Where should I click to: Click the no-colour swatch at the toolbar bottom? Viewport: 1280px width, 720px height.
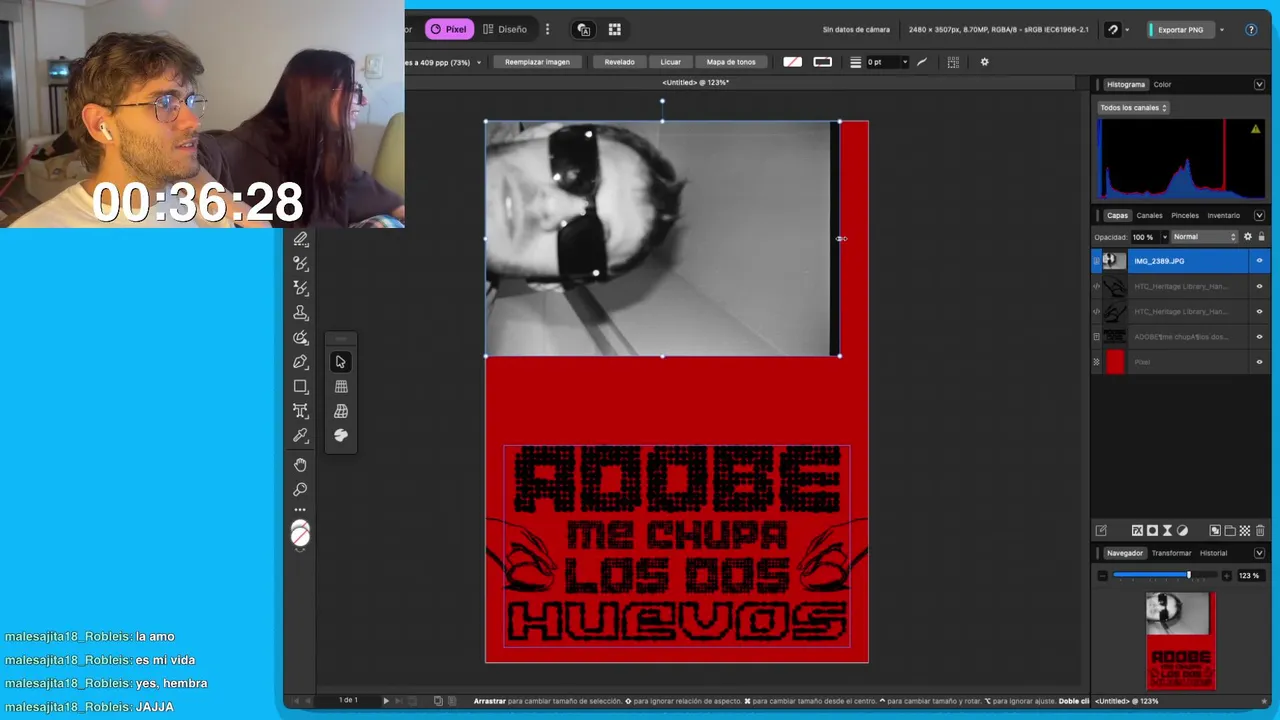coord(300,535)
